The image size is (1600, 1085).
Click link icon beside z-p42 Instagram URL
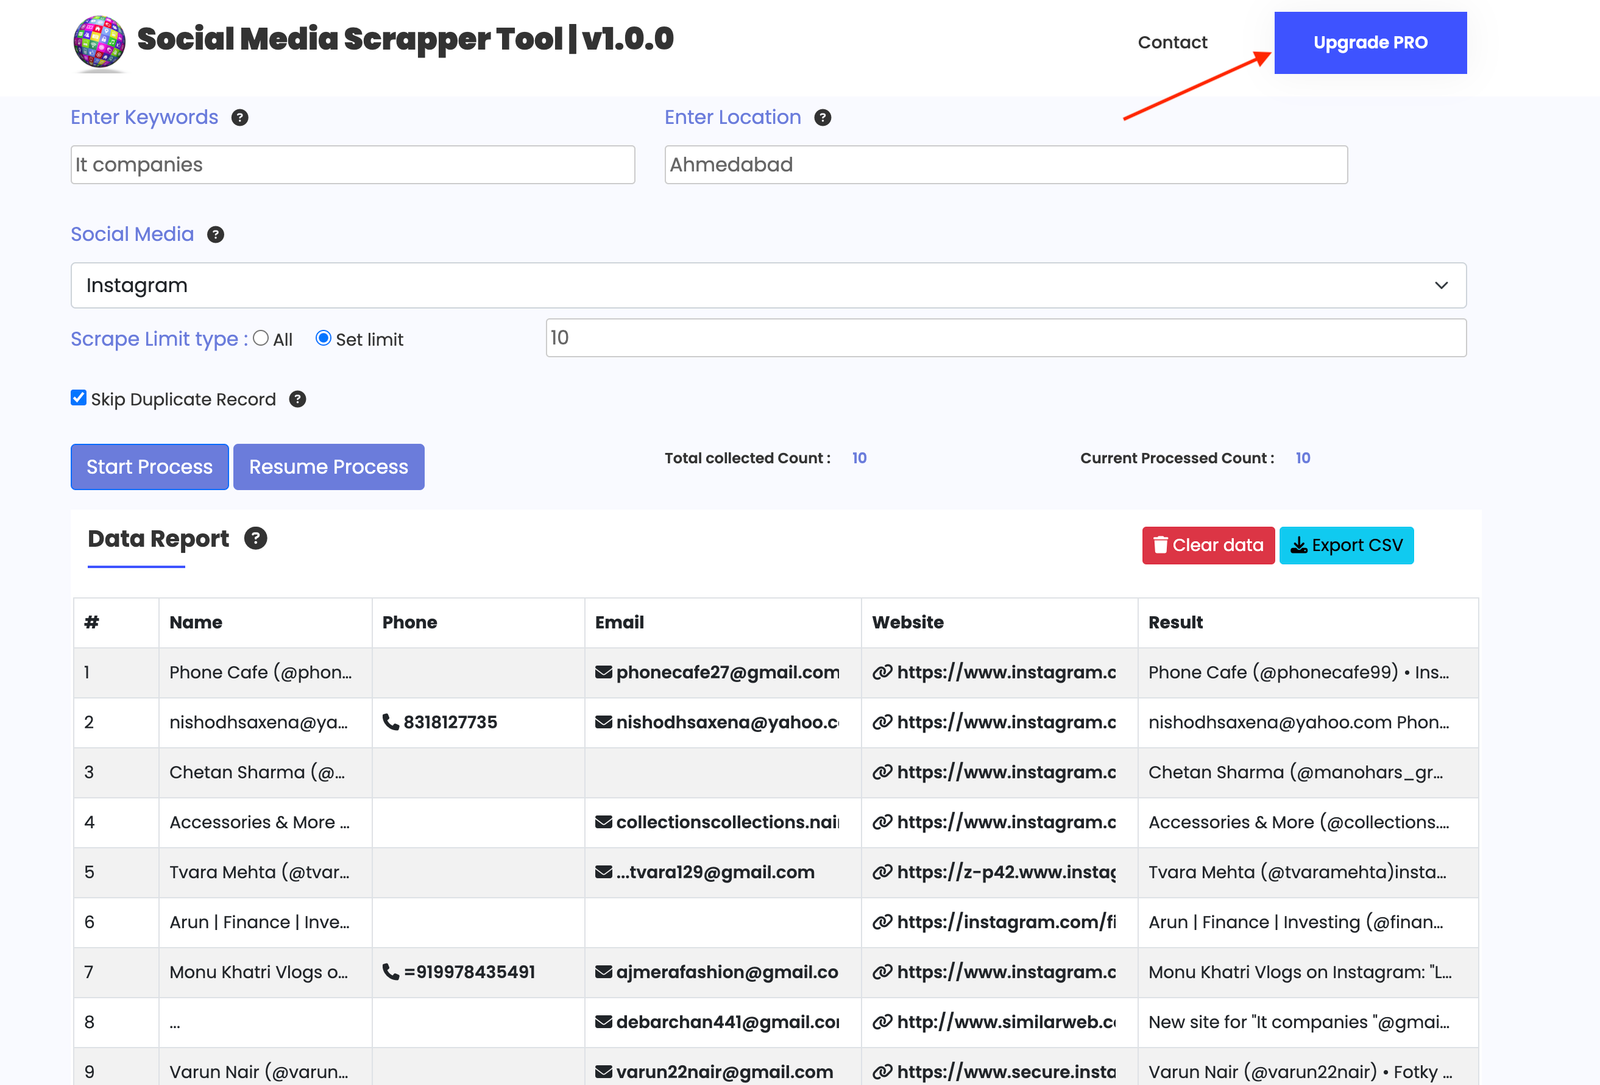(882, 872)
